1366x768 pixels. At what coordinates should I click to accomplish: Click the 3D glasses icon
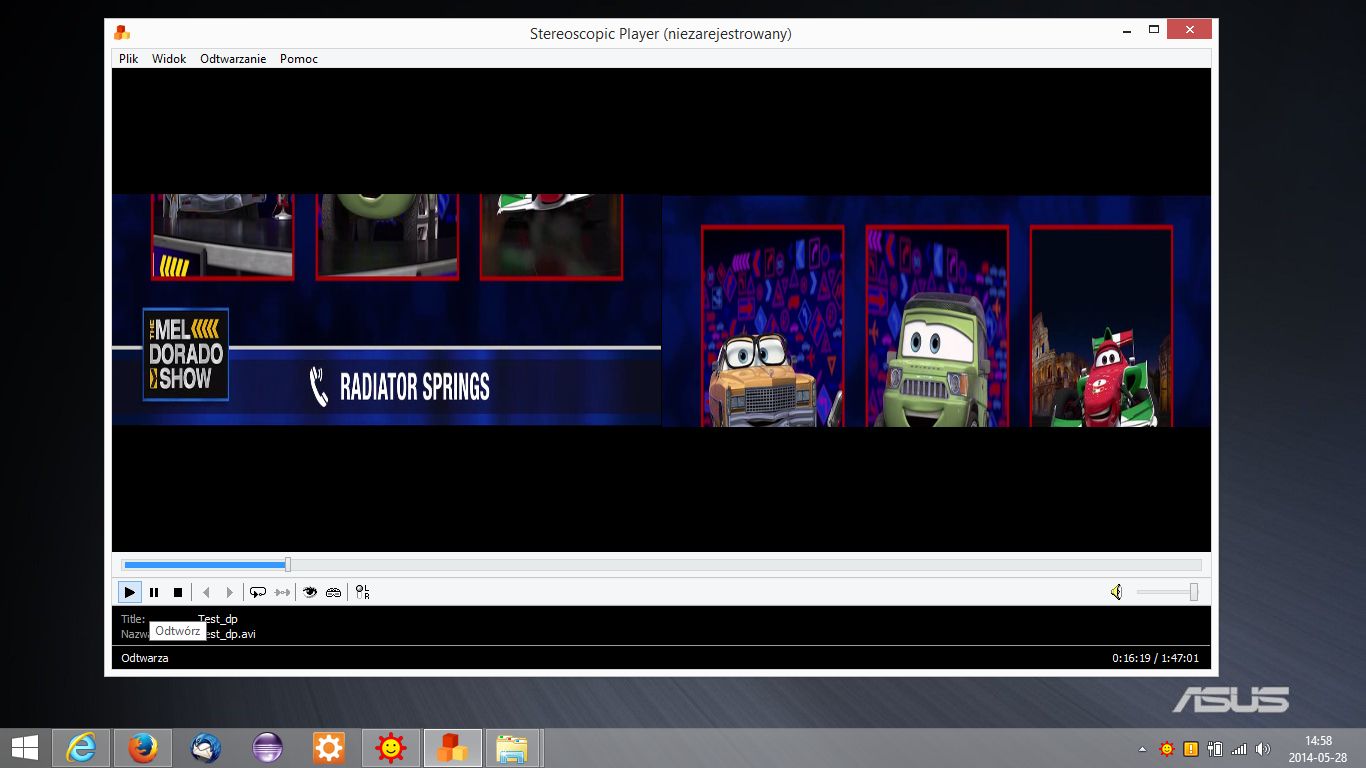pos(334,592)
